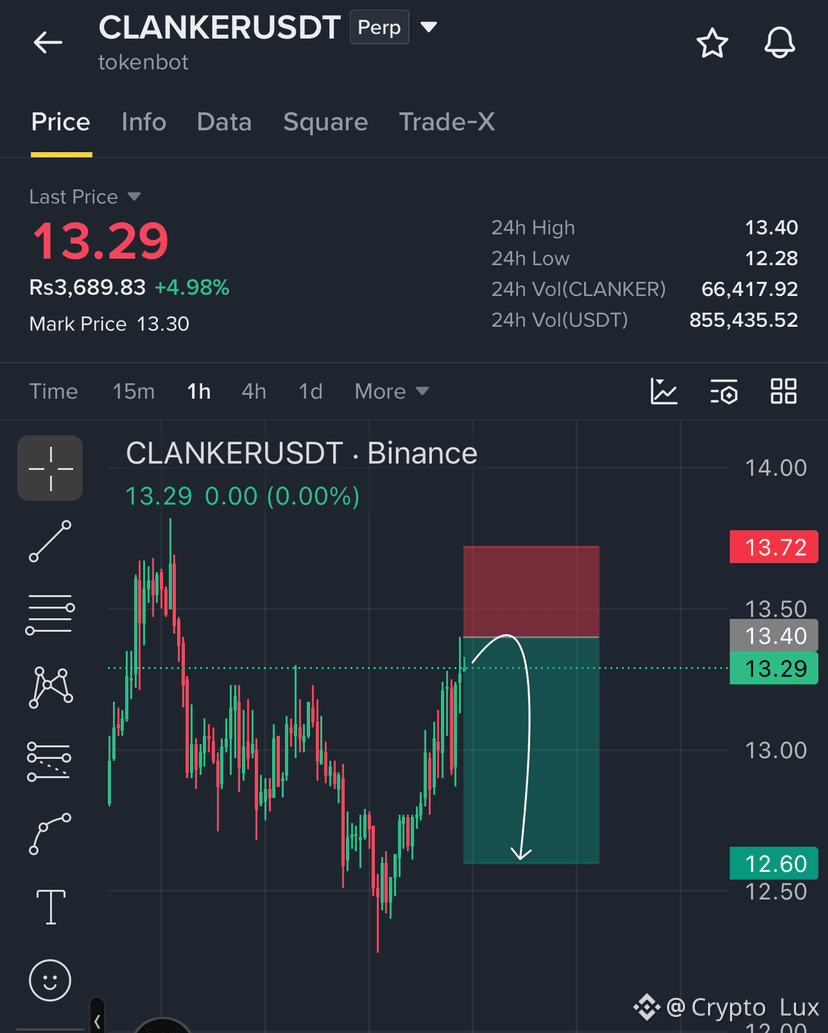Open the emoji sticker tool

pyautogui.click(x=50, y=980)
